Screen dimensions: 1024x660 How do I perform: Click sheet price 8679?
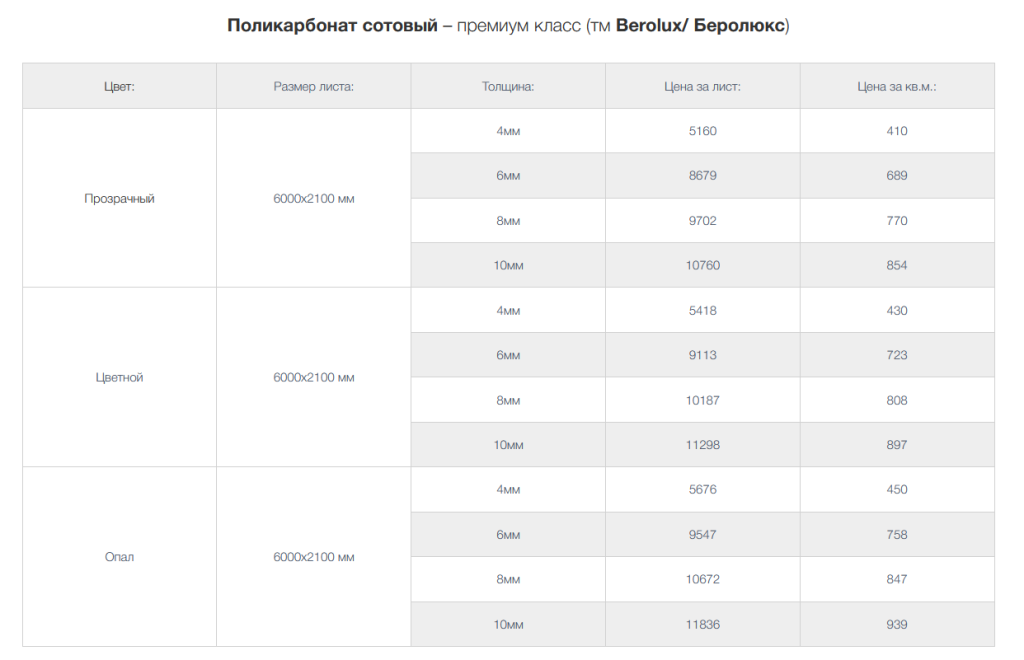tap(702, 175)
